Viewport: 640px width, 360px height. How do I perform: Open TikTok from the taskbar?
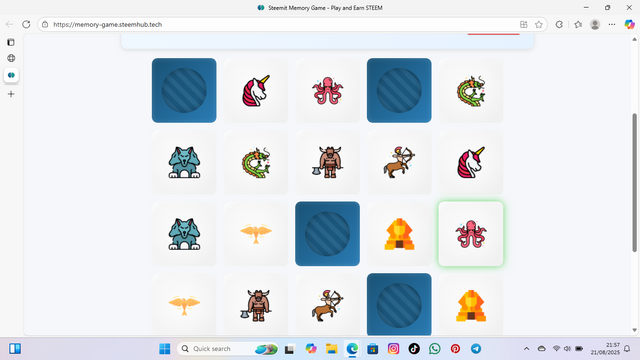[414, 349]
